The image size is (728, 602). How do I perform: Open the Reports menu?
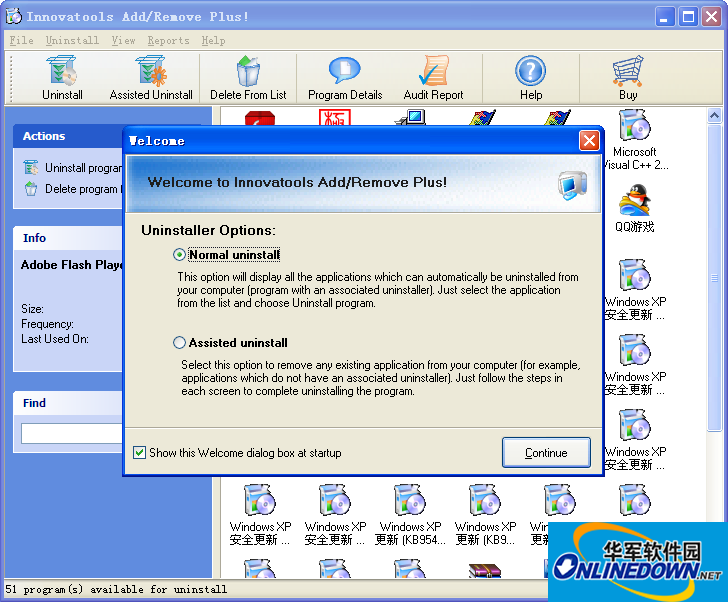click(x=168, y=40)
